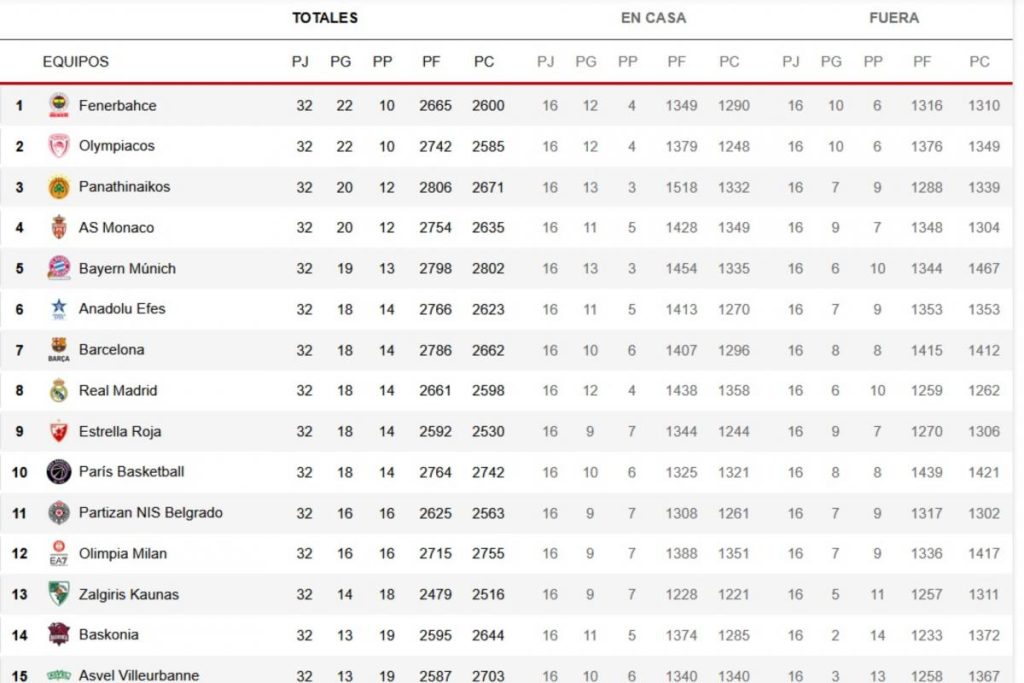Open the Estrella Roja team link
Viewport: 1024px width, 683px height.
point(120,431)
